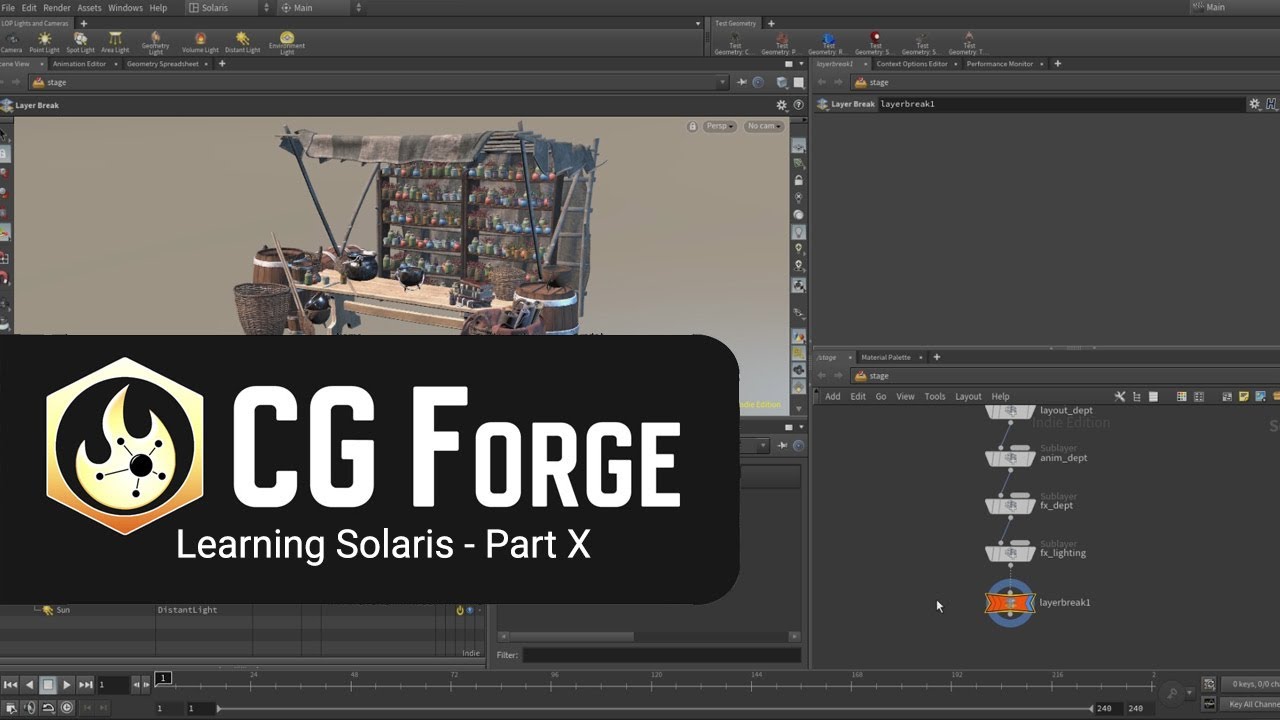Viewport: 1280px width, 720px height.
Task: Open viewport help question mark icon
Action: point(798,105)
